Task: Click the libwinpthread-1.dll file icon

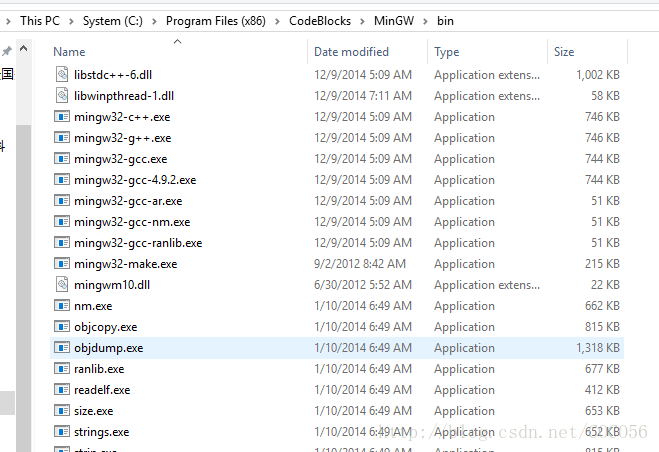Action: (62, 95)
